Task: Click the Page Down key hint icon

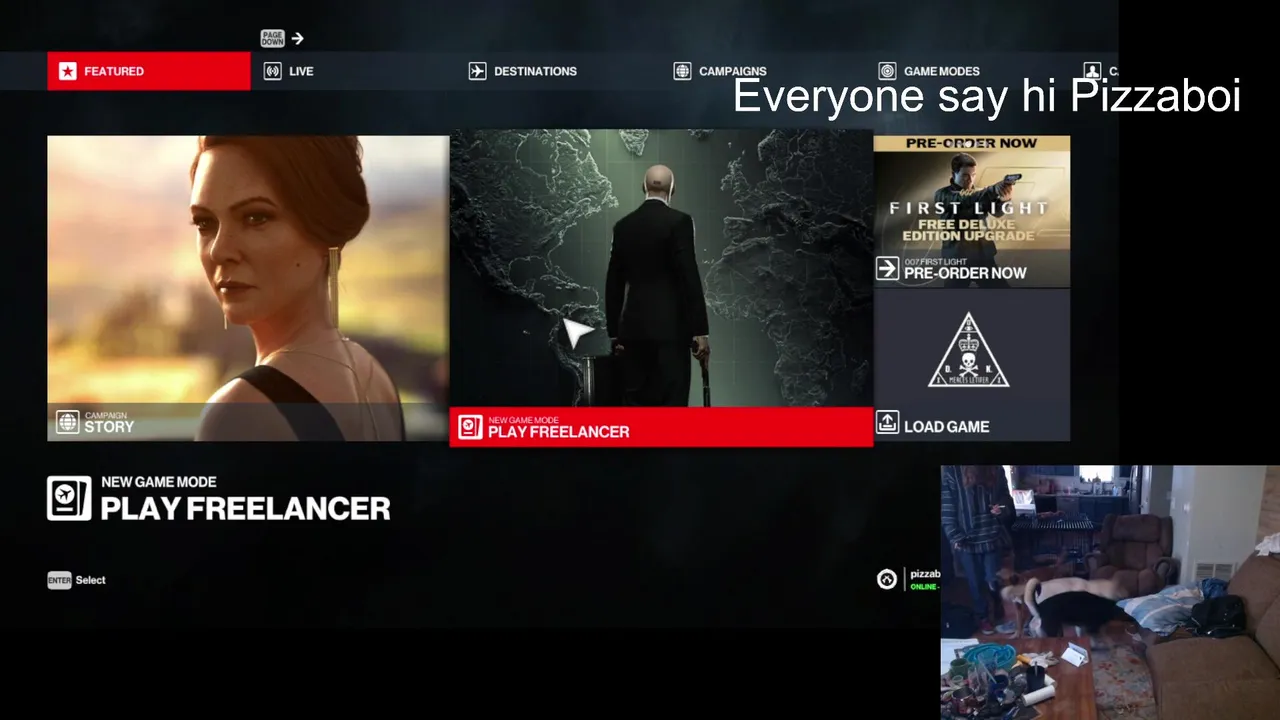Action: pos(273,38)
